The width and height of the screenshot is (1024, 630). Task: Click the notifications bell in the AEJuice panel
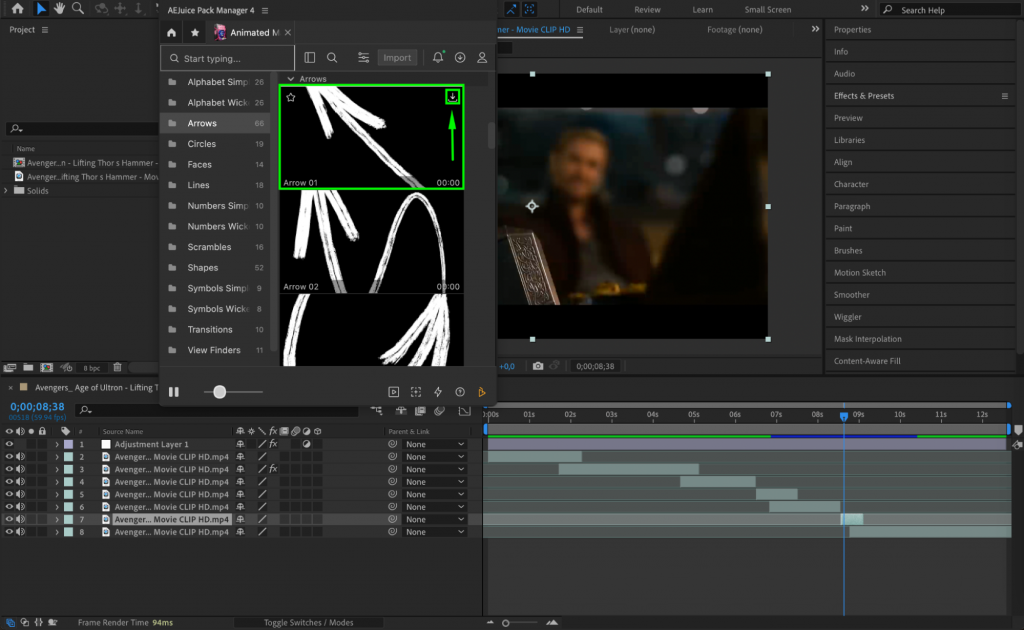437,57
